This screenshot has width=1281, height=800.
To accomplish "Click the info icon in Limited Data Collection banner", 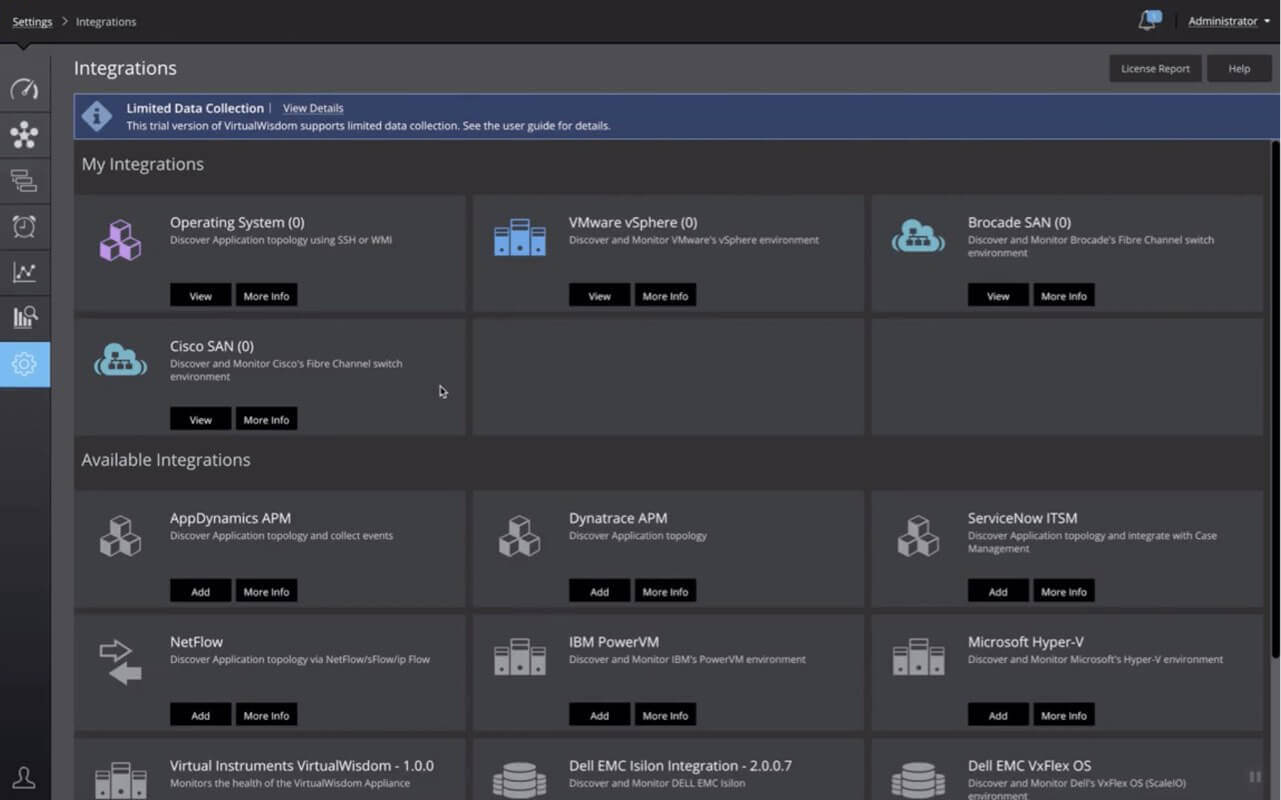I will click(x=96, y=116).
